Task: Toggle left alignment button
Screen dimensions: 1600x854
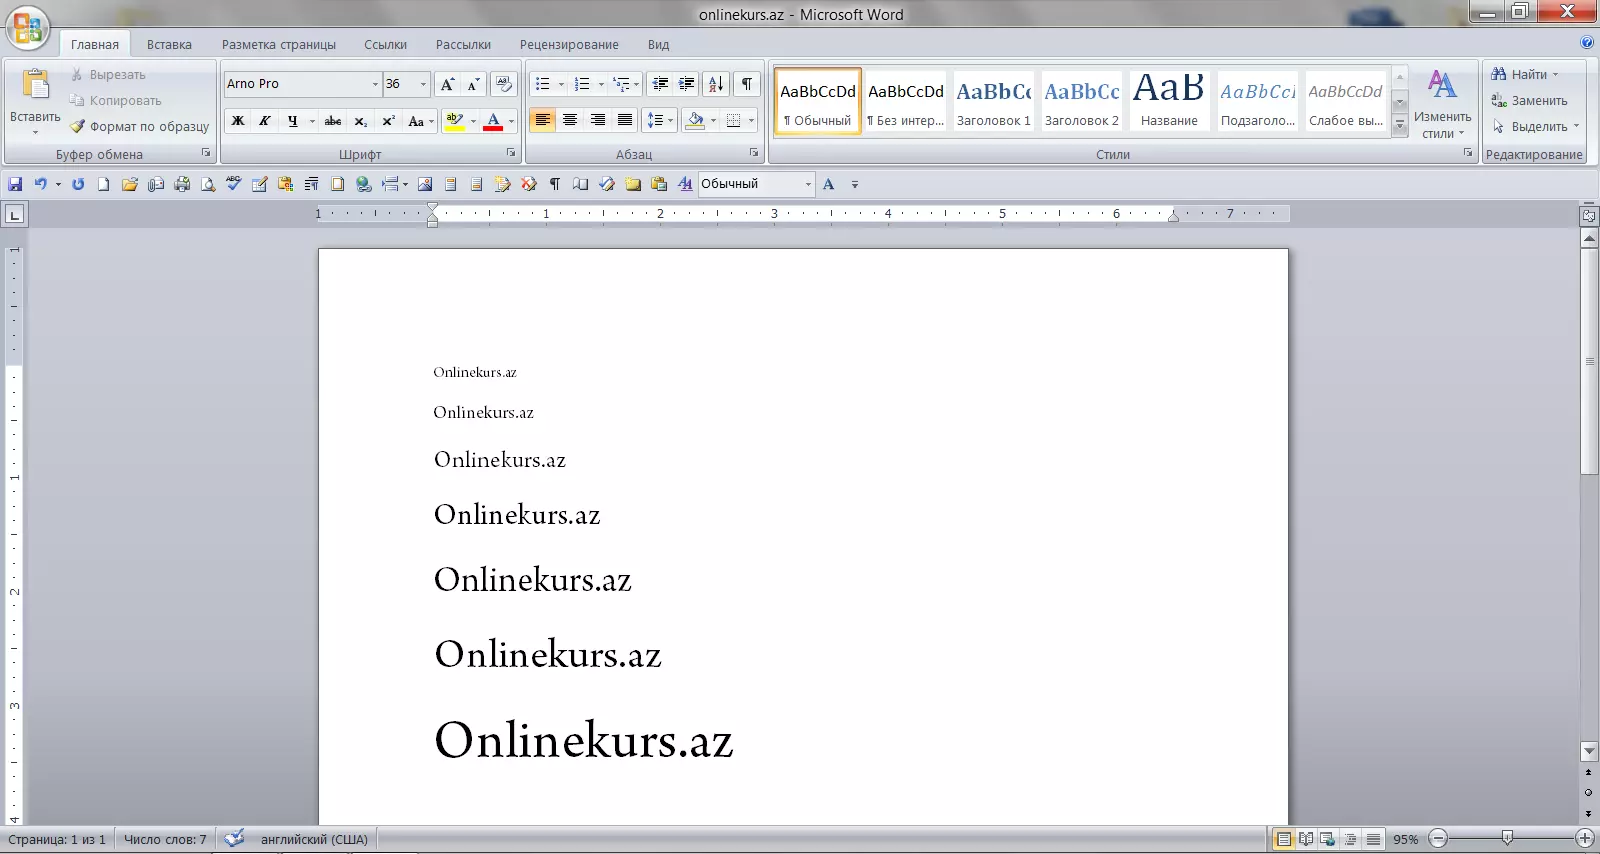Action: 542,120
